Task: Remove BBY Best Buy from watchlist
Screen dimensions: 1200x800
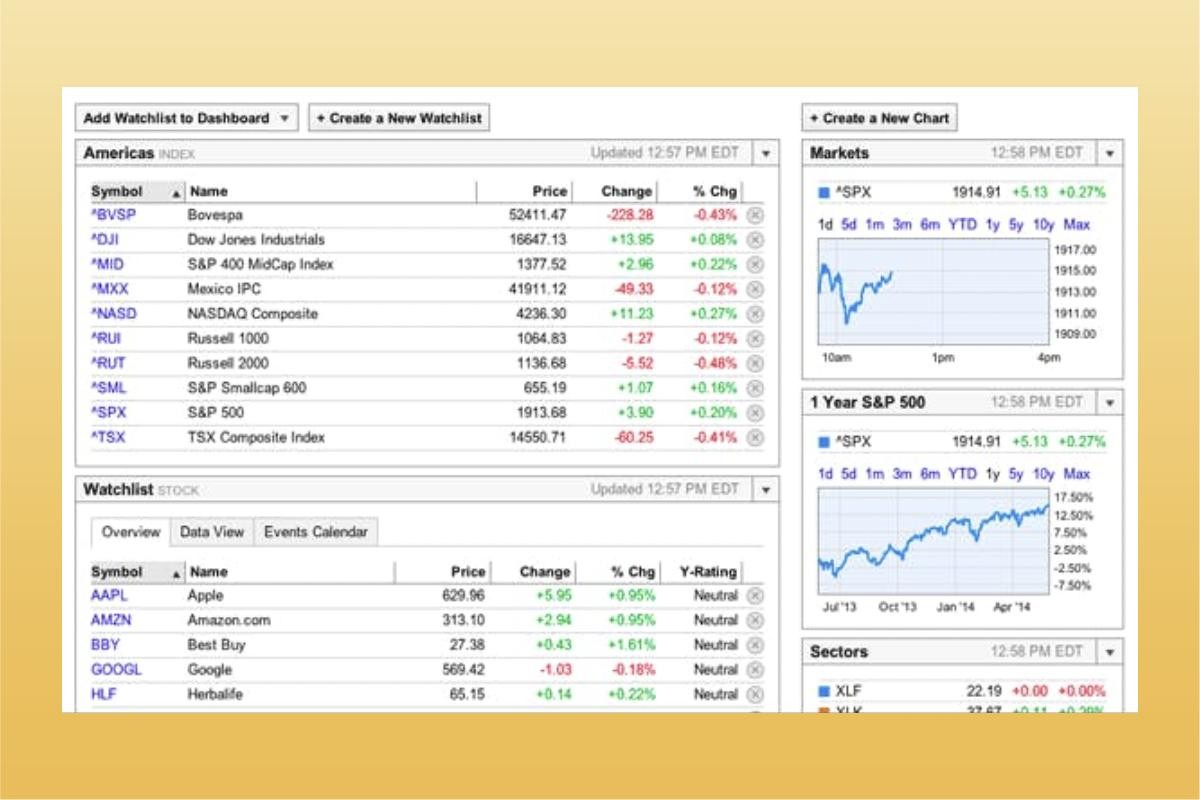Action: 755,645
